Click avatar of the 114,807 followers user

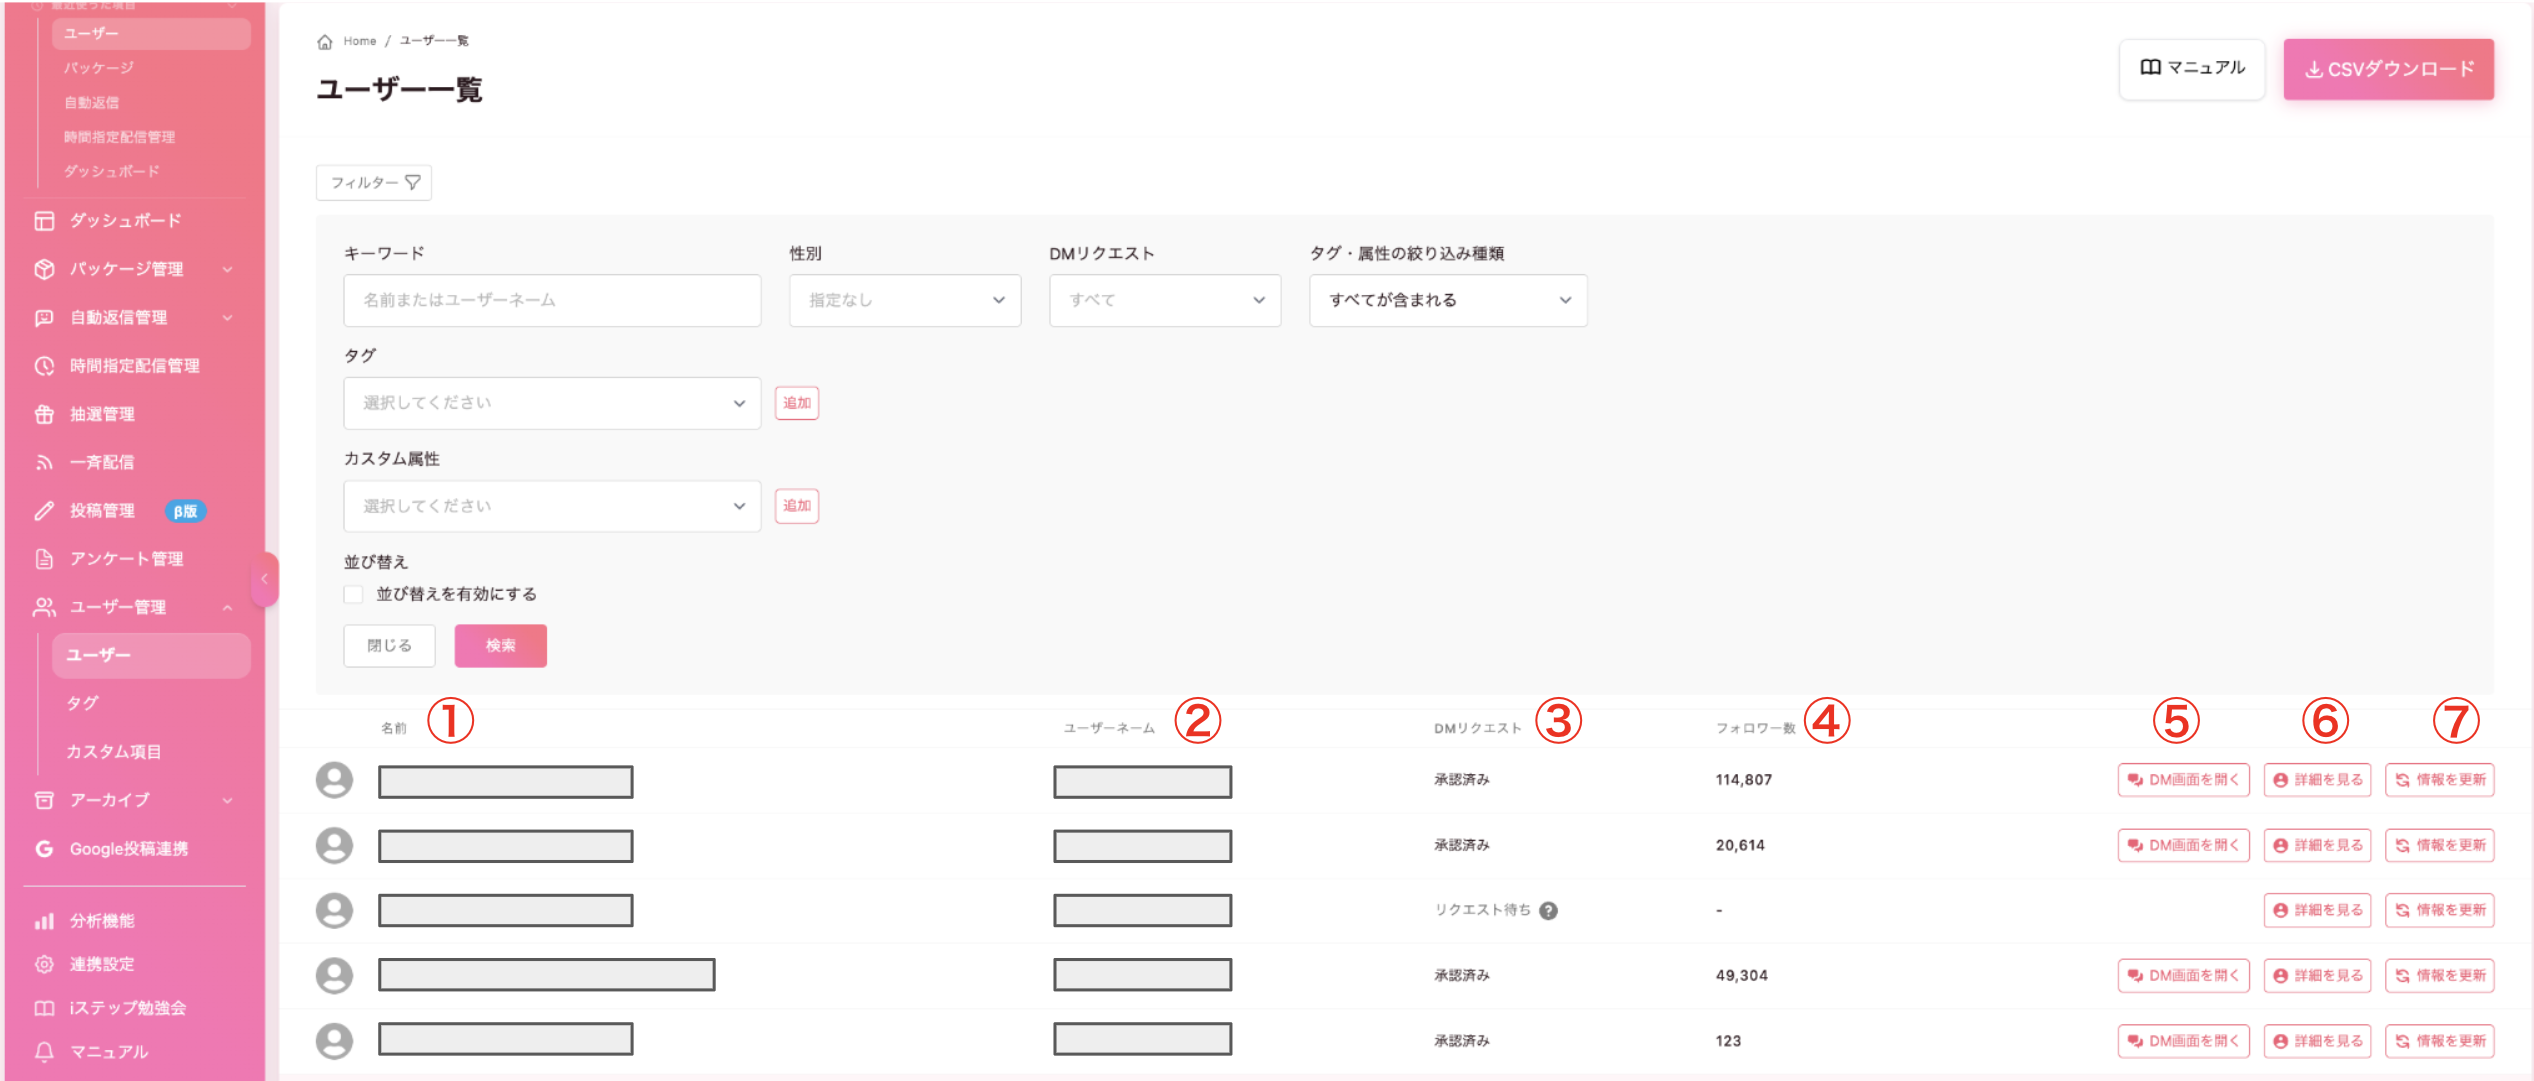pyautogui.click(x=334, y=780)
